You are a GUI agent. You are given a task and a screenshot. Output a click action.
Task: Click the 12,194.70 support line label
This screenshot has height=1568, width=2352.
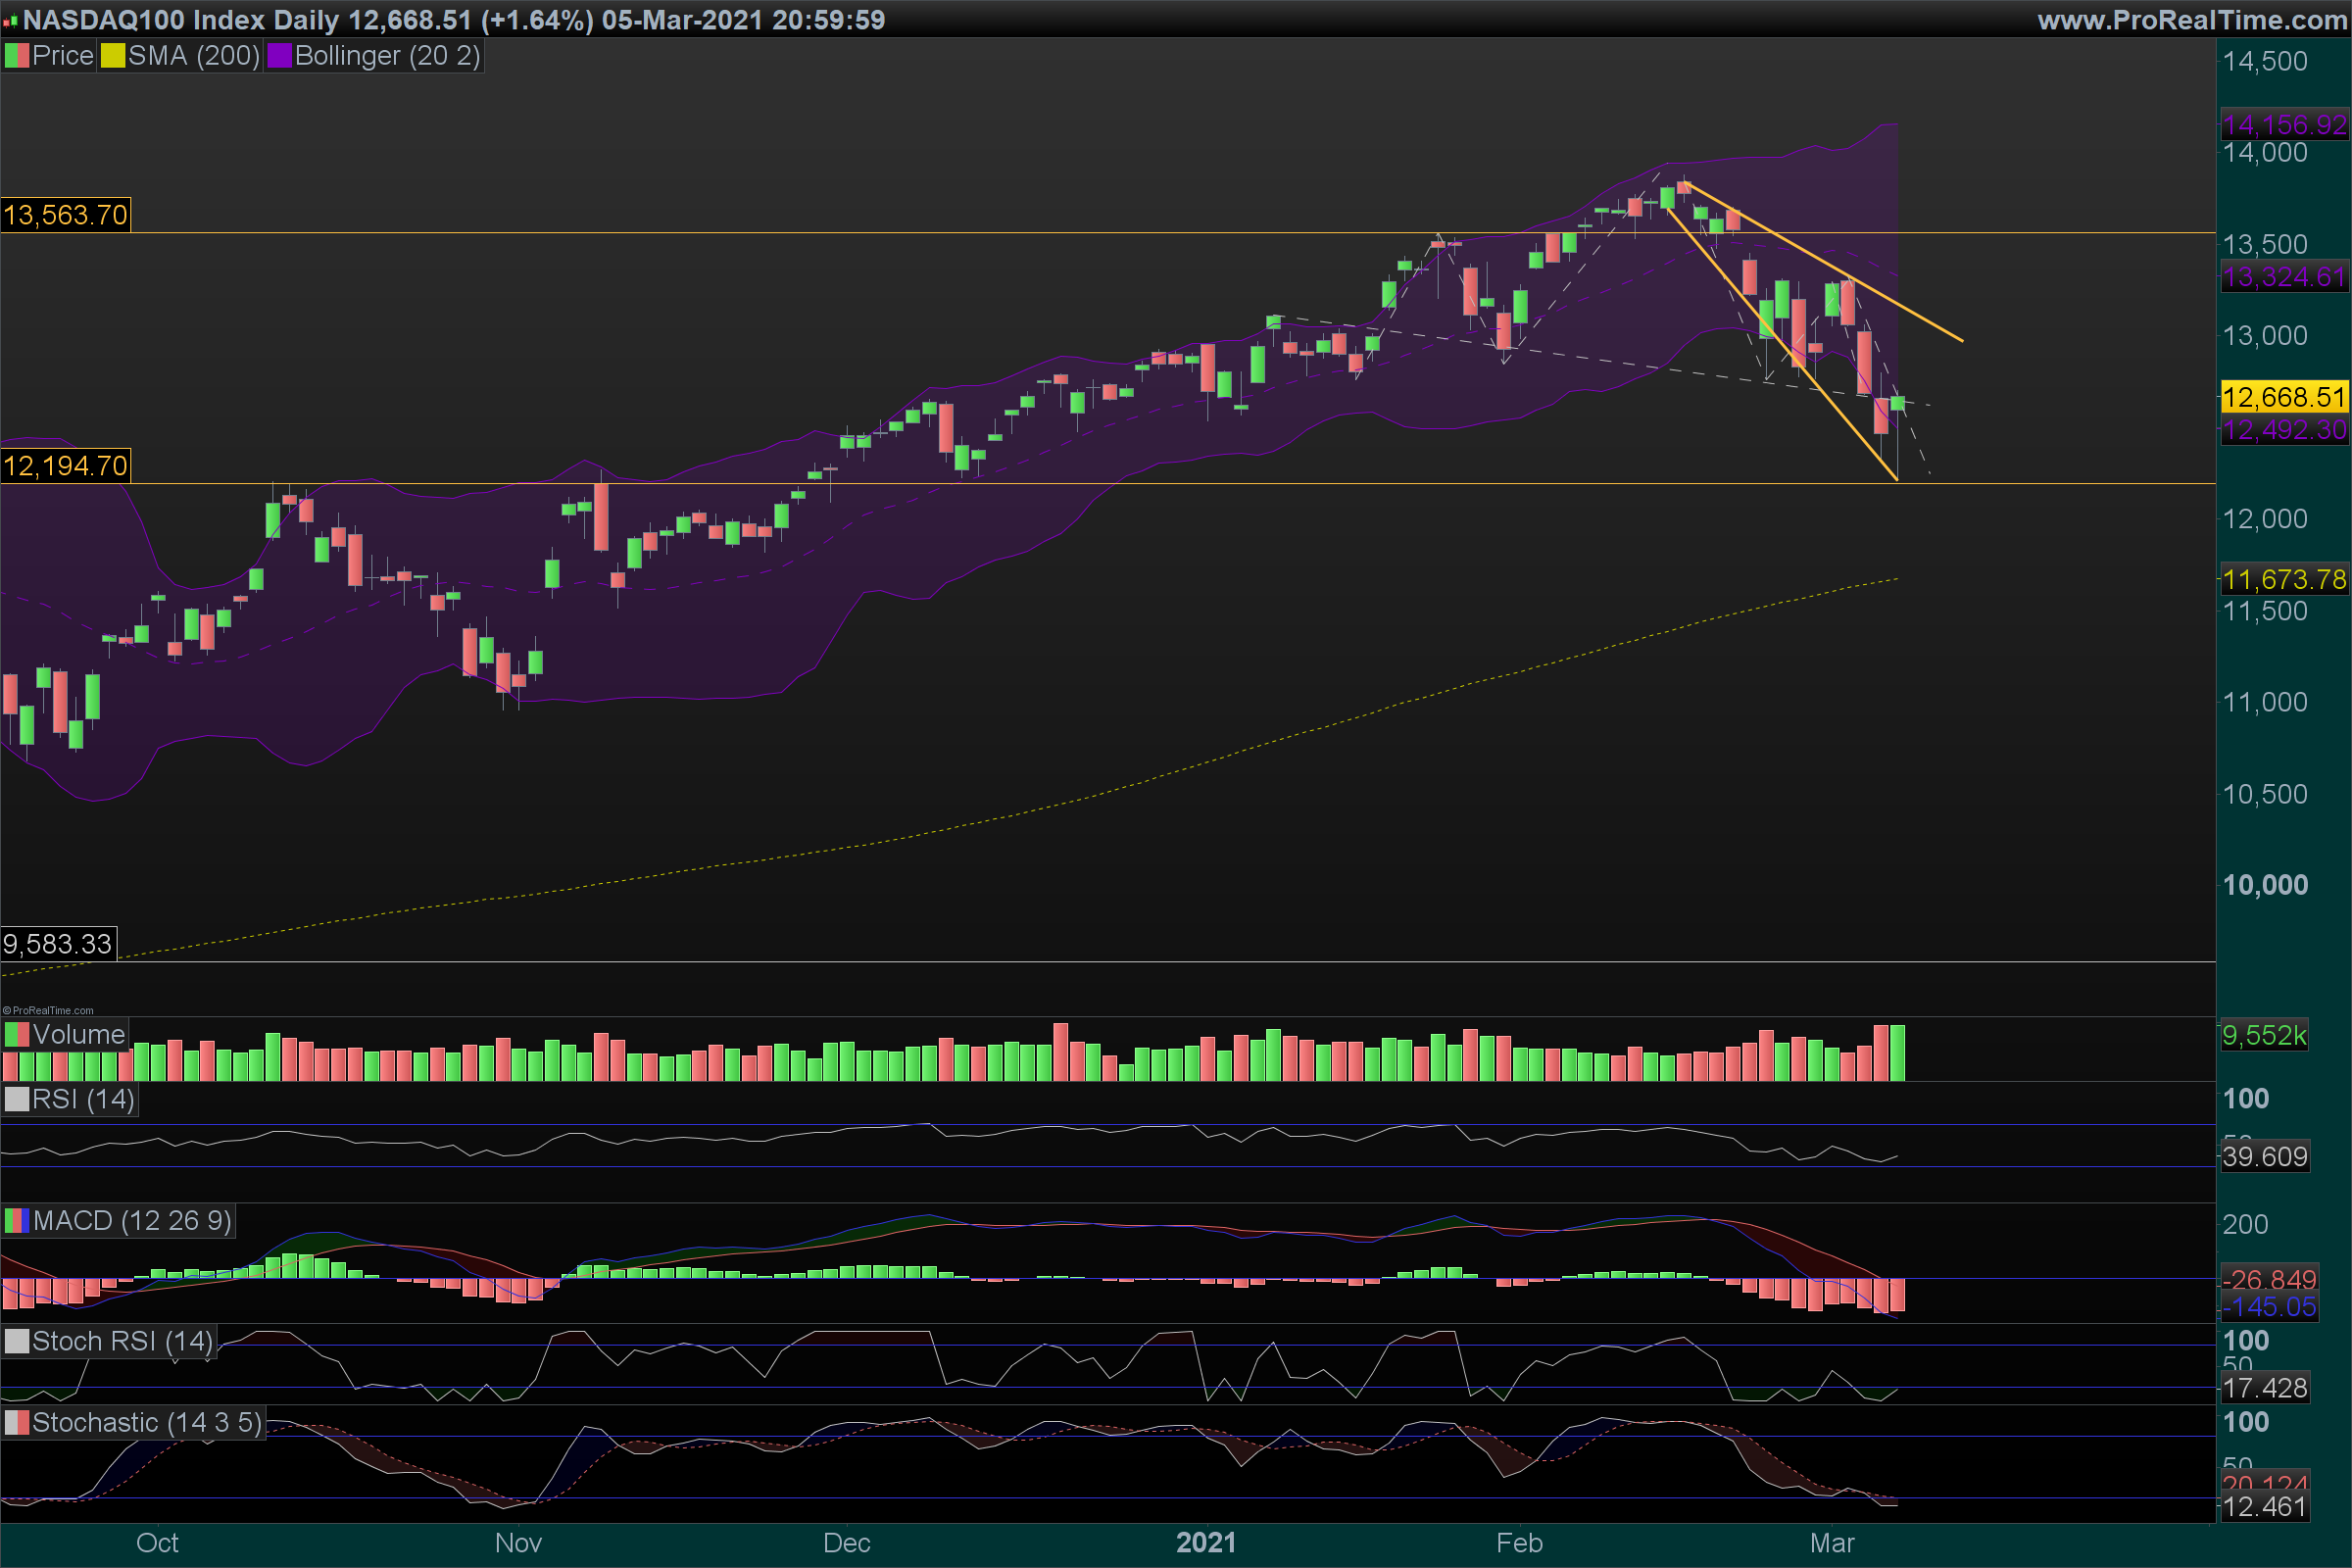(65, 466)
